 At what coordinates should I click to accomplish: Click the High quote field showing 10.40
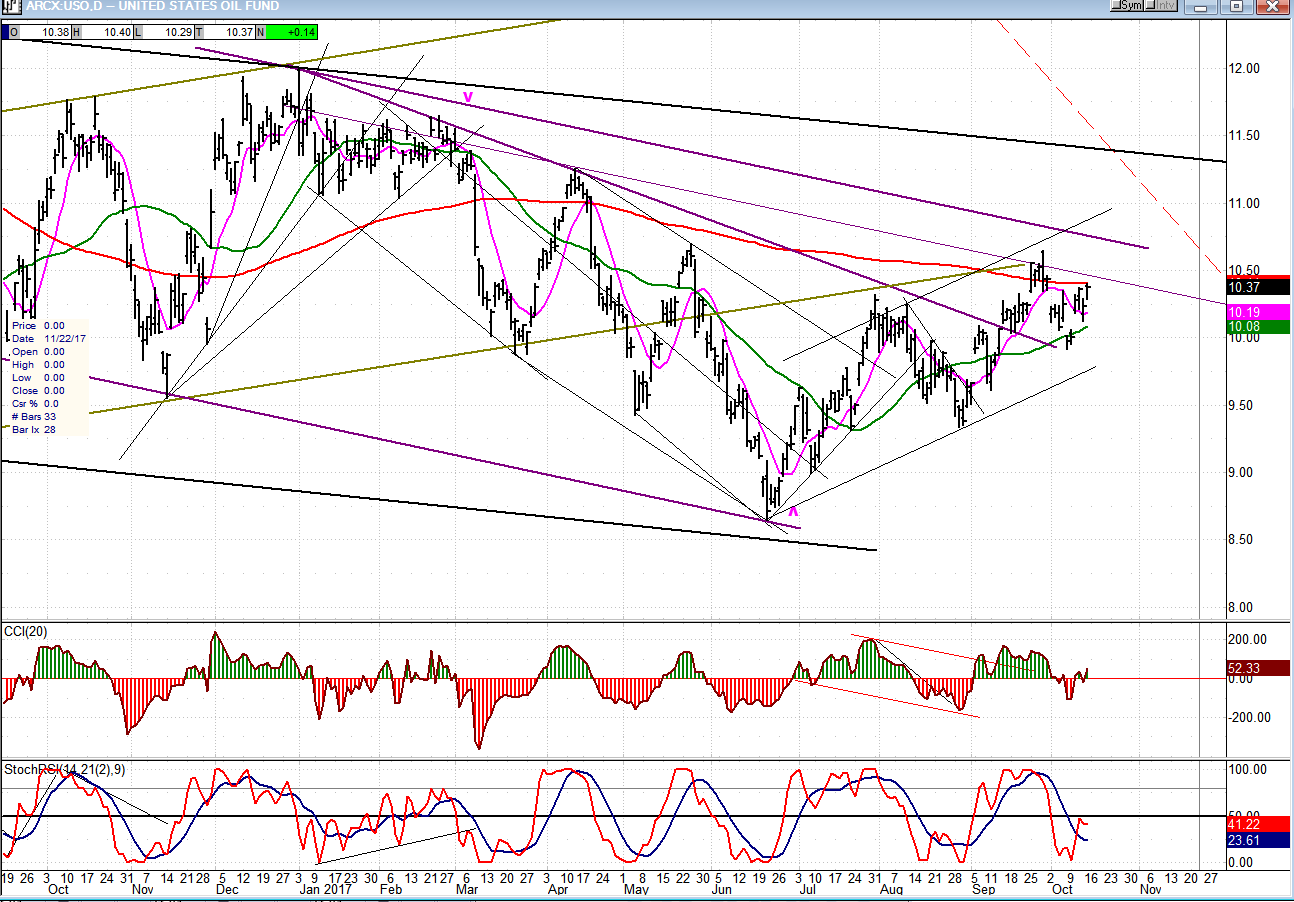pyautogui.click(x=103, y=32)
